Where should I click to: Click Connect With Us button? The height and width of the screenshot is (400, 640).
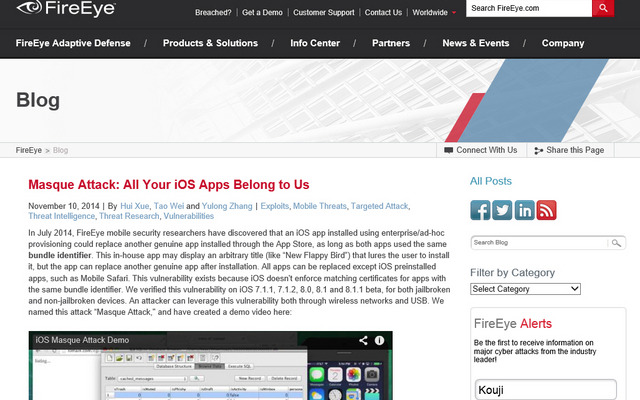click(481, 150)
